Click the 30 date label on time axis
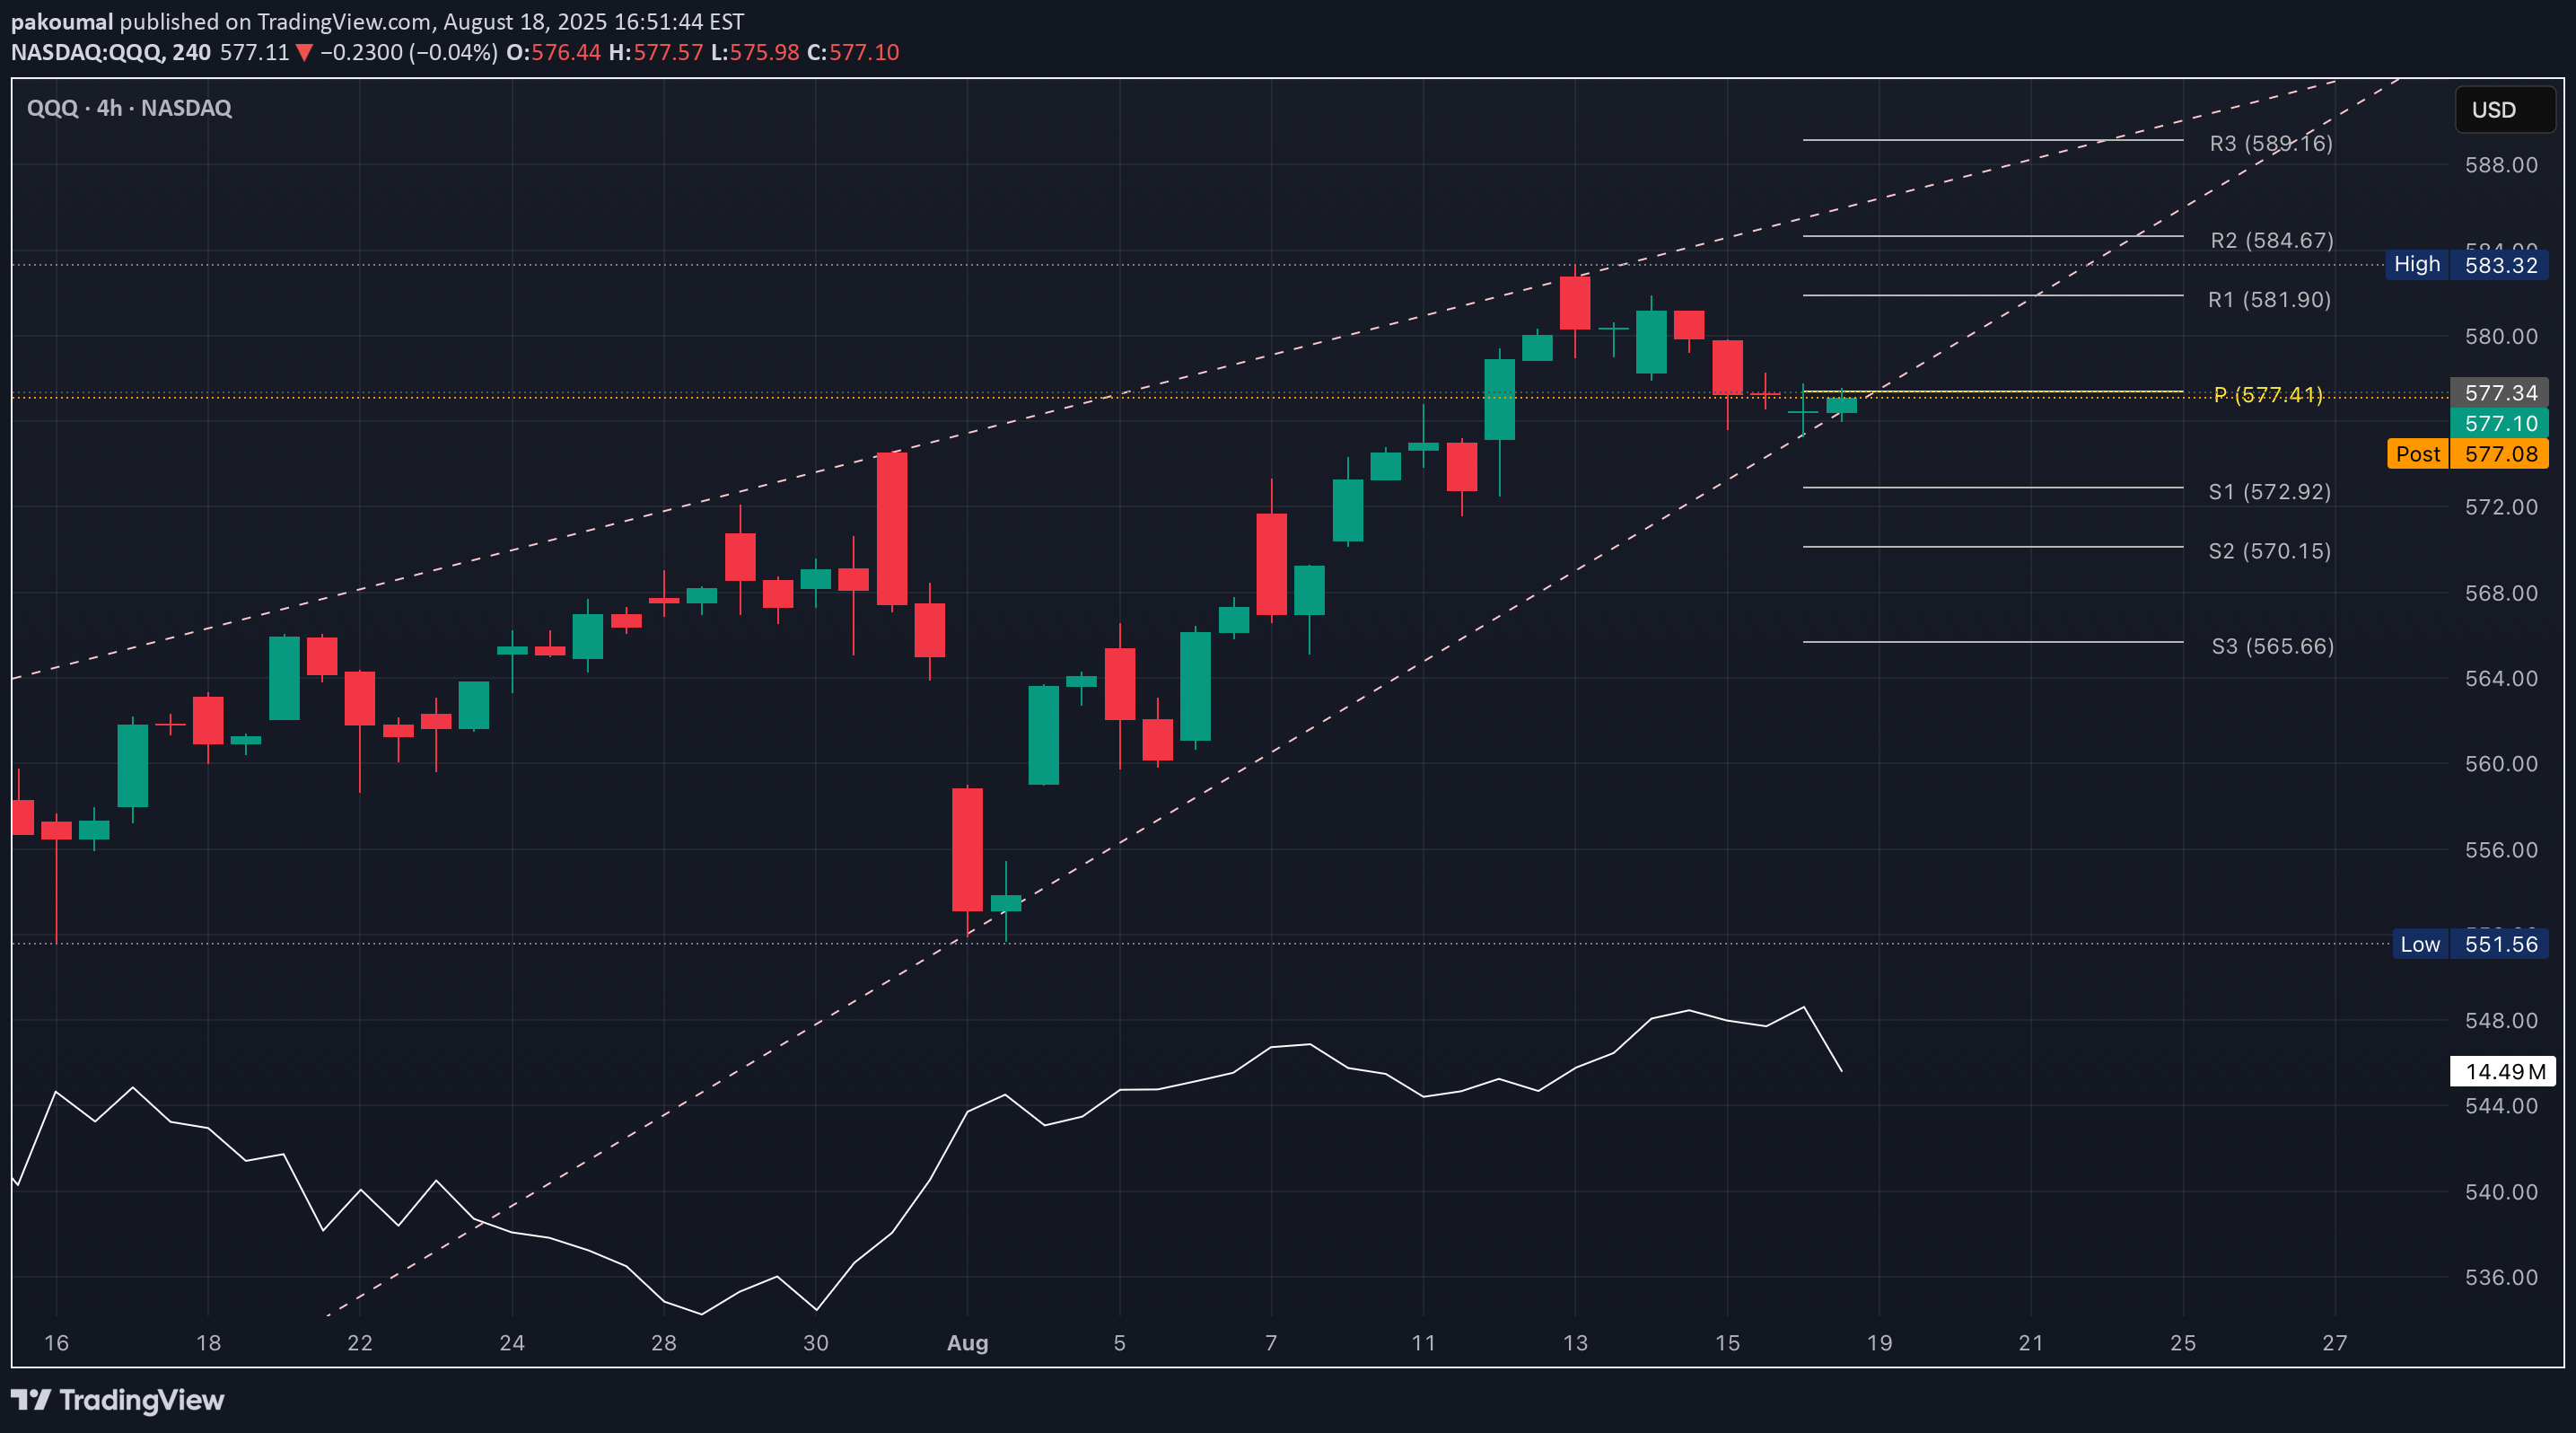2576x1433 pixels. 815,1343
